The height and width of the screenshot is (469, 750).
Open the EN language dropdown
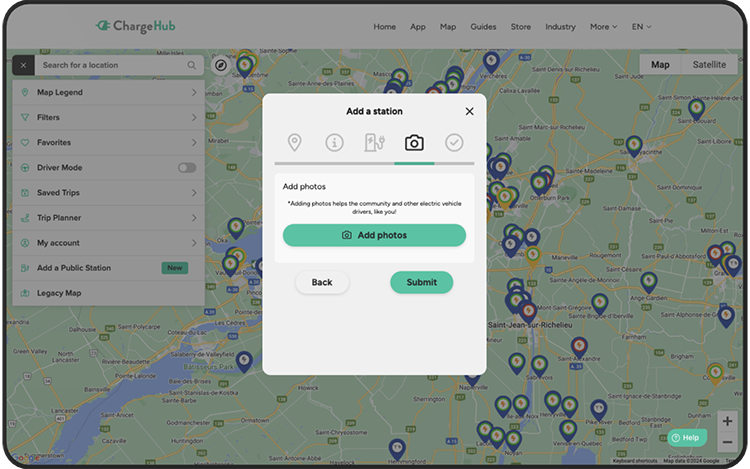click(641, 27)
